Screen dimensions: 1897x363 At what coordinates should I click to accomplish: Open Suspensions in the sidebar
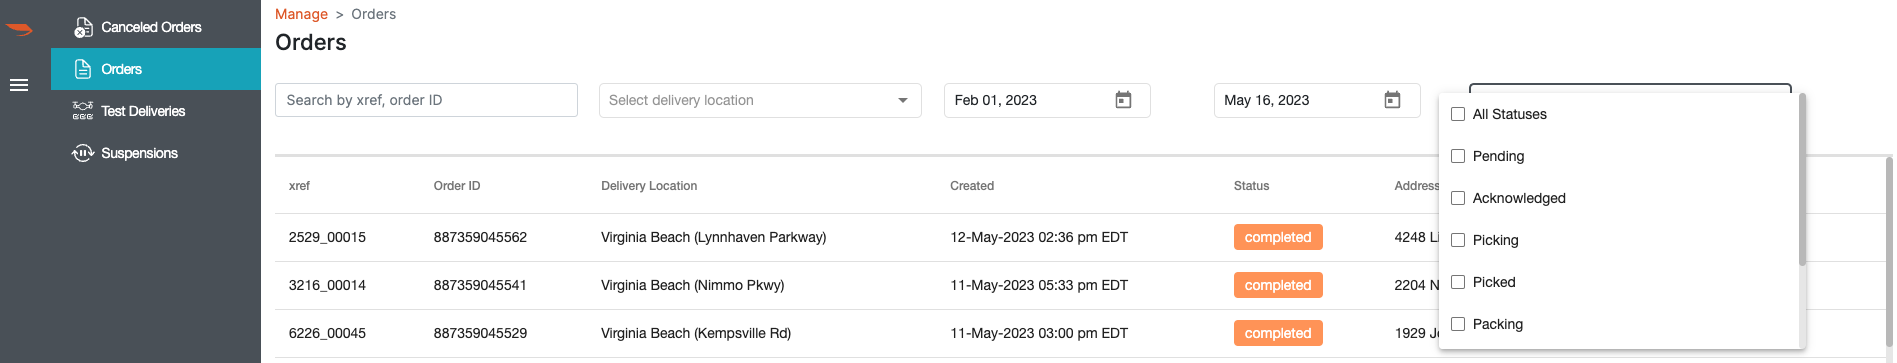156,153
